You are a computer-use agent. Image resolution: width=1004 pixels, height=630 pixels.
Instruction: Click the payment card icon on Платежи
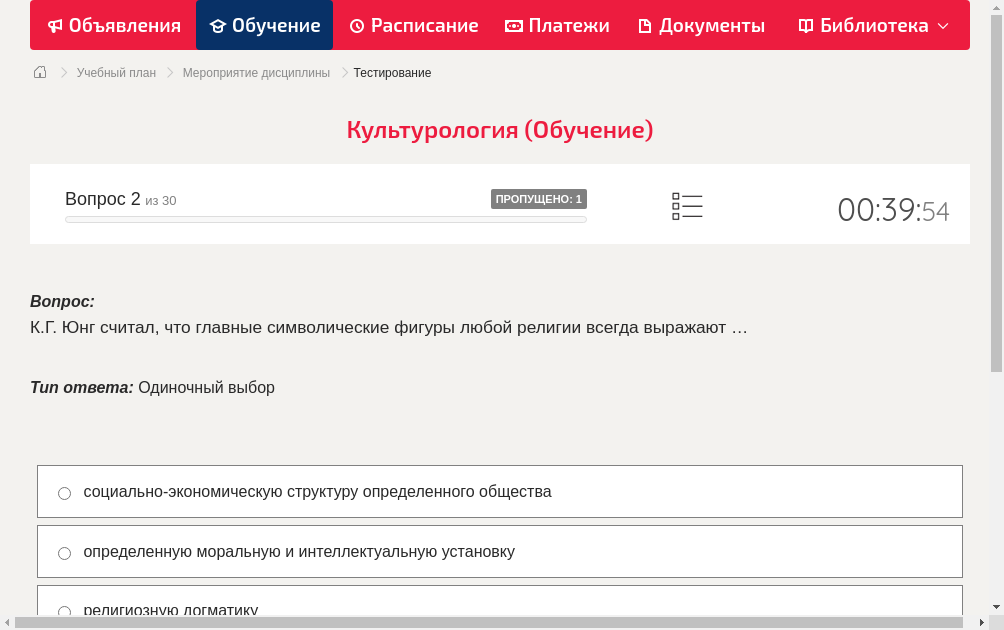pyautogui.click(x=512, y=25)
